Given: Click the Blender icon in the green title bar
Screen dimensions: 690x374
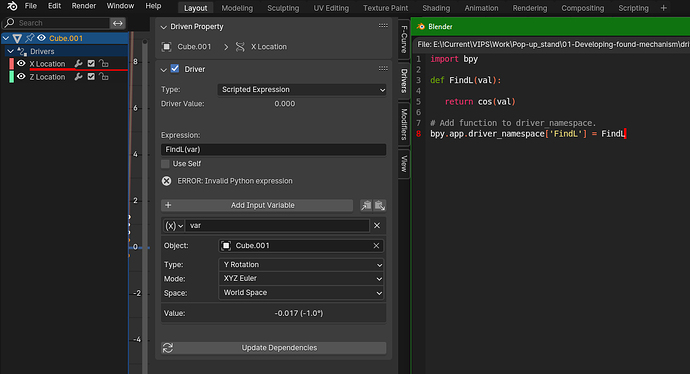Looking at the screenshot, I should [421, 26].
